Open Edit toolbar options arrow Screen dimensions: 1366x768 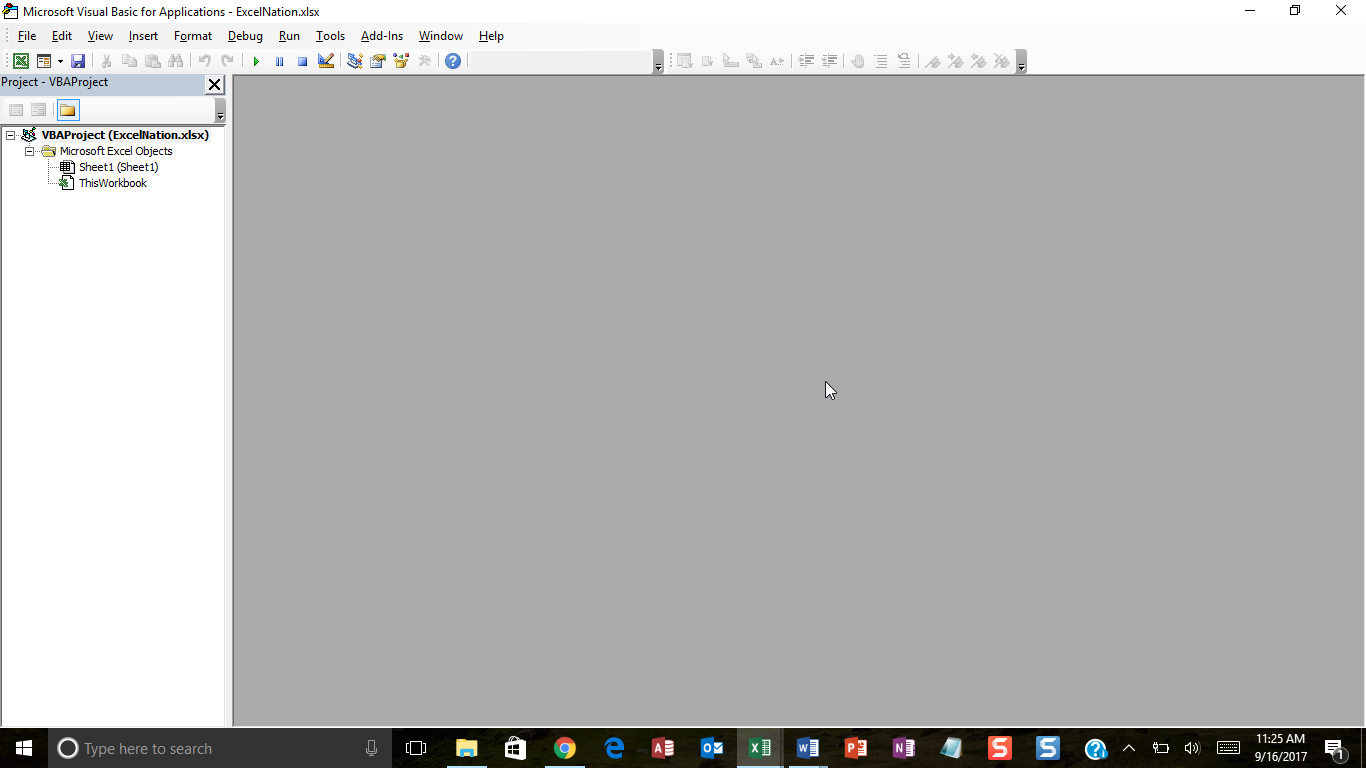[x=1021, y=62]
